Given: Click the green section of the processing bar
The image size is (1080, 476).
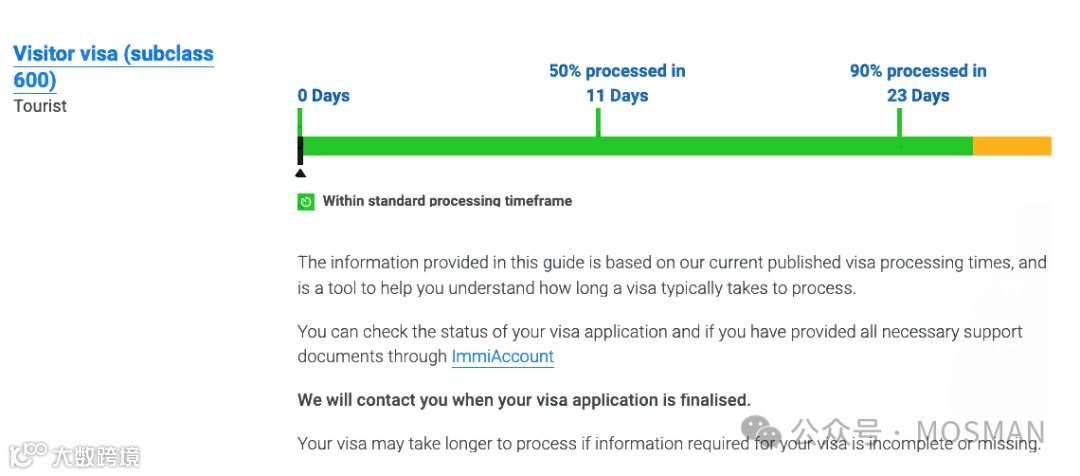Looking at the screenshot, I should pos(637,146).
